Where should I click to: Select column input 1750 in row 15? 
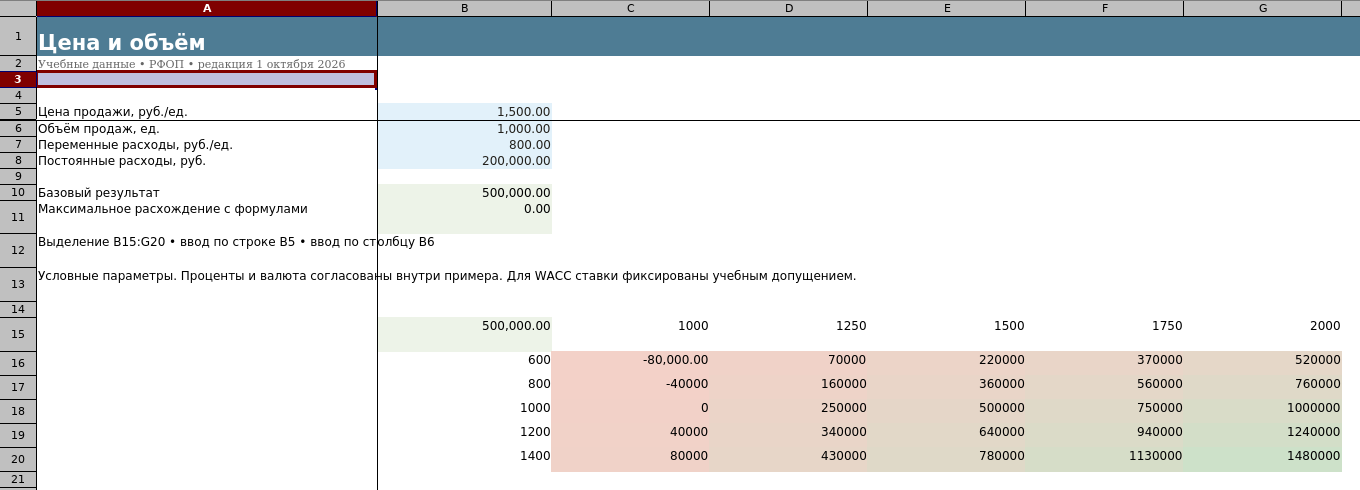click(1104, 335)
